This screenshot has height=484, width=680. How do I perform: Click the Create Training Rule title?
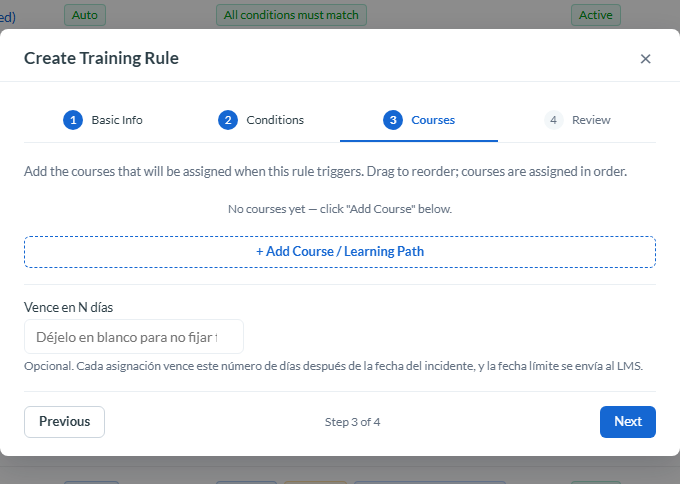click(x=101, y=58)
